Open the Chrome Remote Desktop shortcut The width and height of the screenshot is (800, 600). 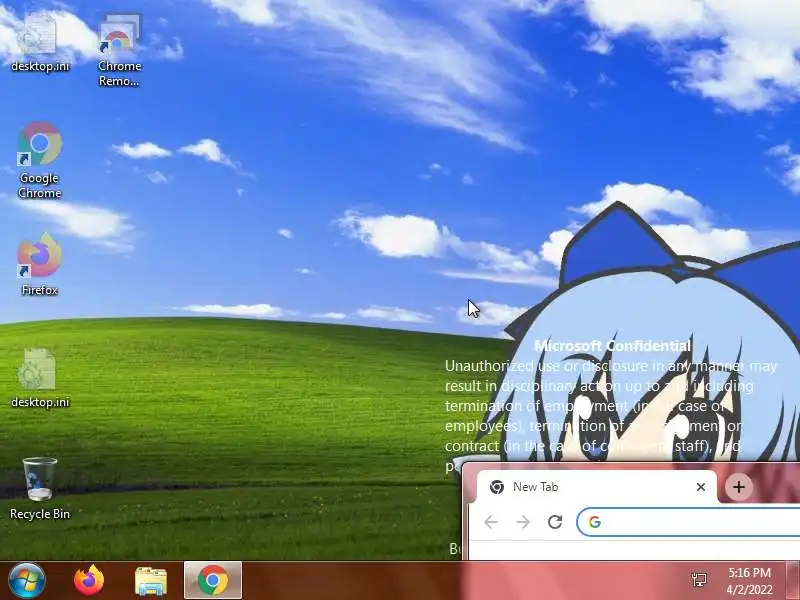[x=119, y=50]
